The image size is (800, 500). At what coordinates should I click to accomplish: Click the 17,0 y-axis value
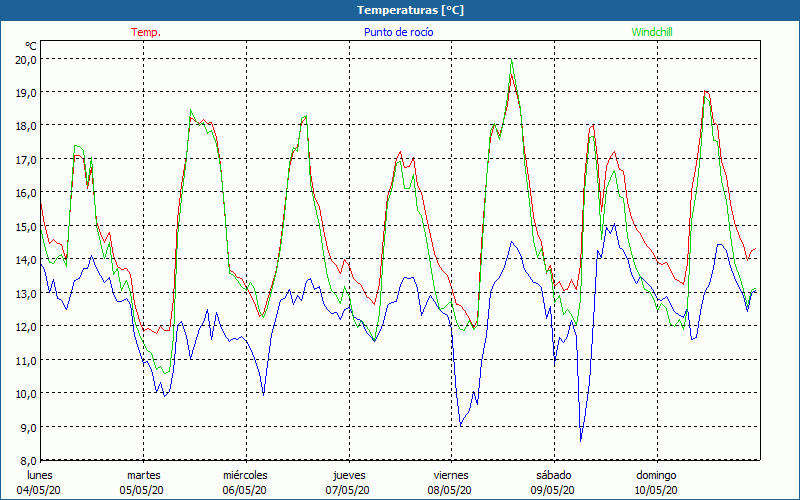coord(27,160)
